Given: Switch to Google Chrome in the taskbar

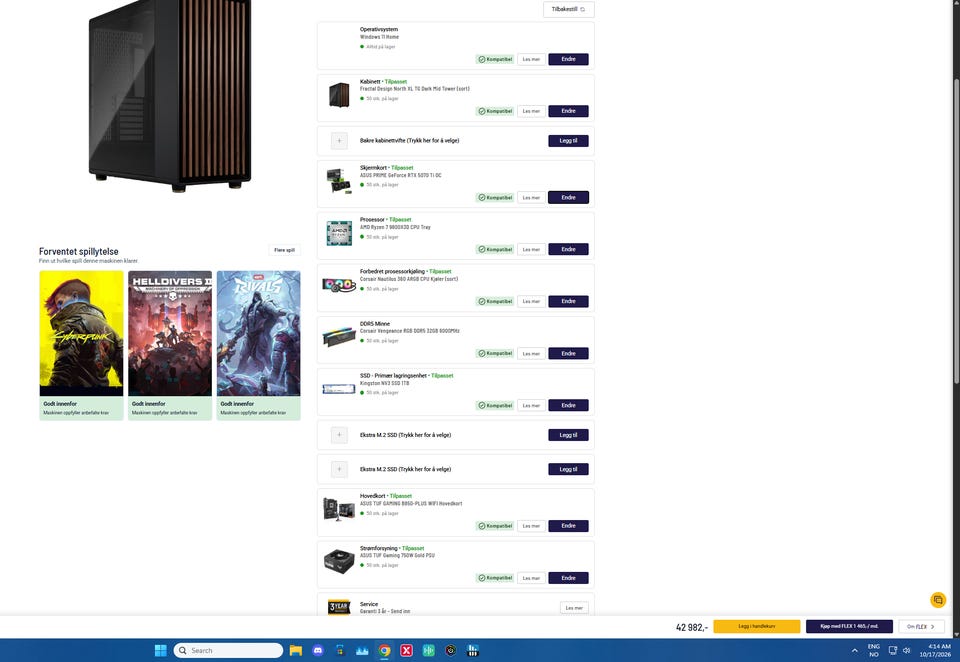Looking at the screenshot, I should 384,650.
